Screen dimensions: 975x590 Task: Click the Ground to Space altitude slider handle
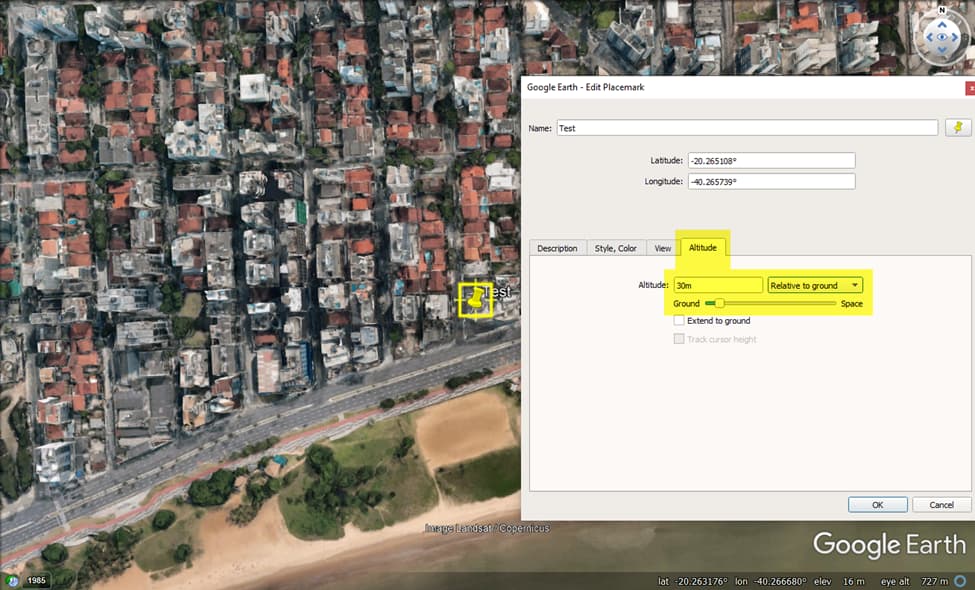(x=719, y=303)
